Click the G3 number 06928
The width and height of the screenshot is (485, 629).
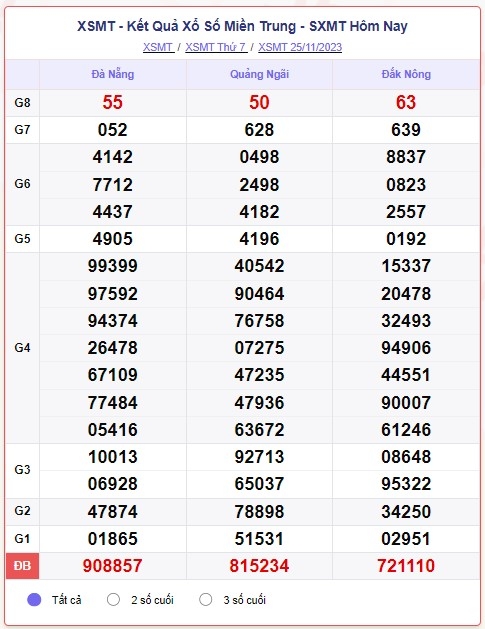pyautogui.click(x=113, y=484)
